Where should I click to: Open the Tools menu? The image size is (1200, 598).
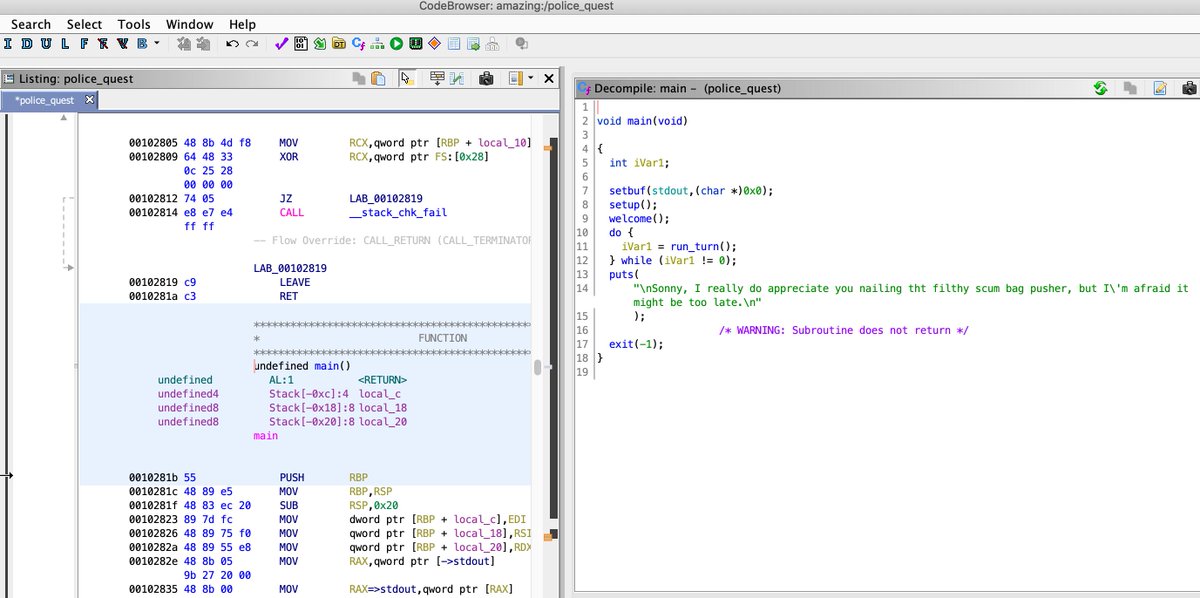134,24
